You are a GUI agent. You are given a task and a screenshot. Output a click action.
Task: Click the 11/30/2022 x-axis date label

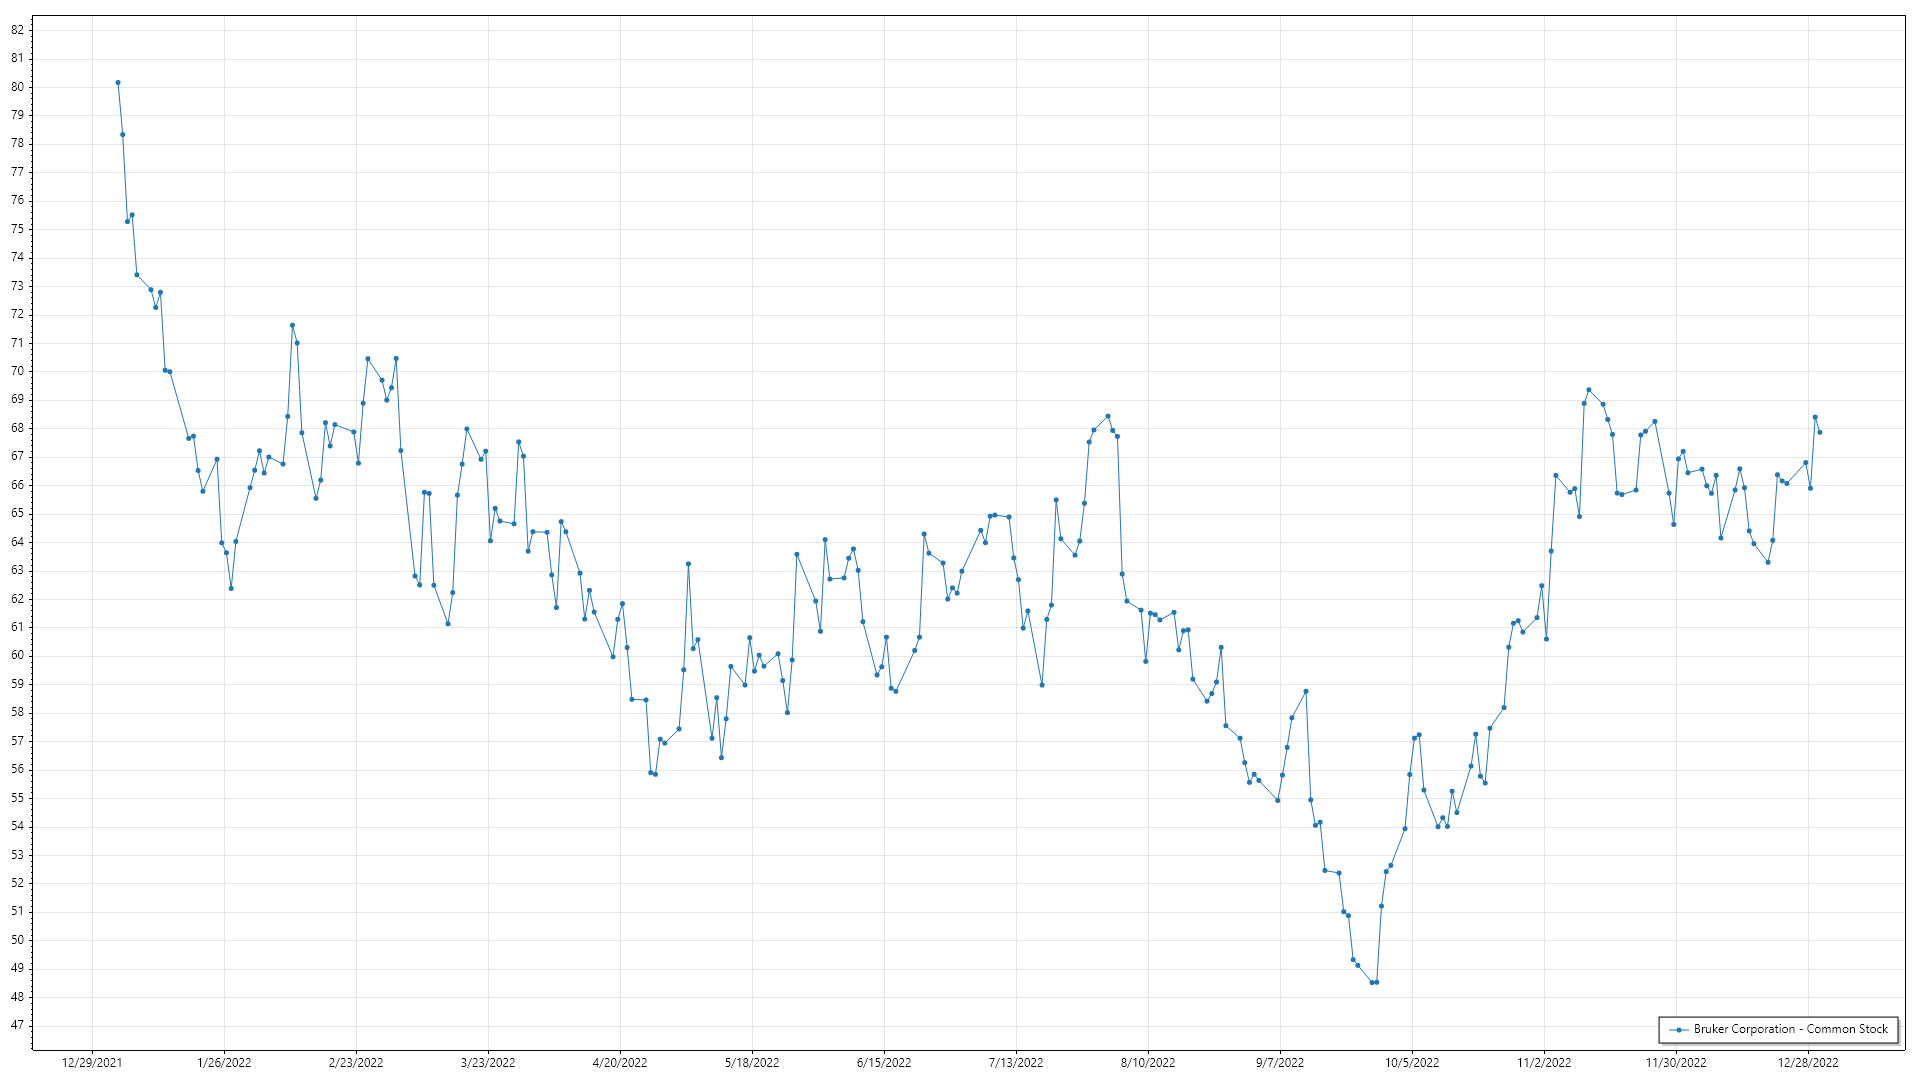pyautogui.click(x=1676, y=1063)
